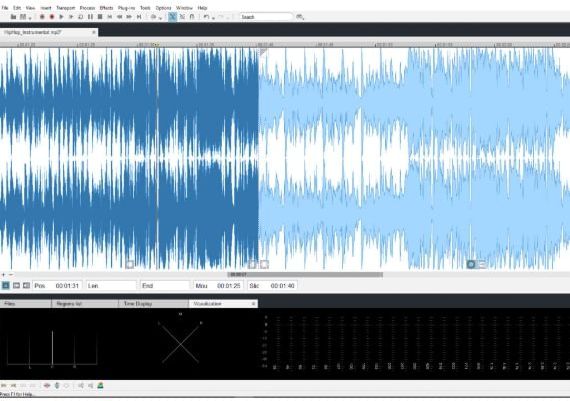Close the HipHop_Instrumental file tab

click(94, 32)
